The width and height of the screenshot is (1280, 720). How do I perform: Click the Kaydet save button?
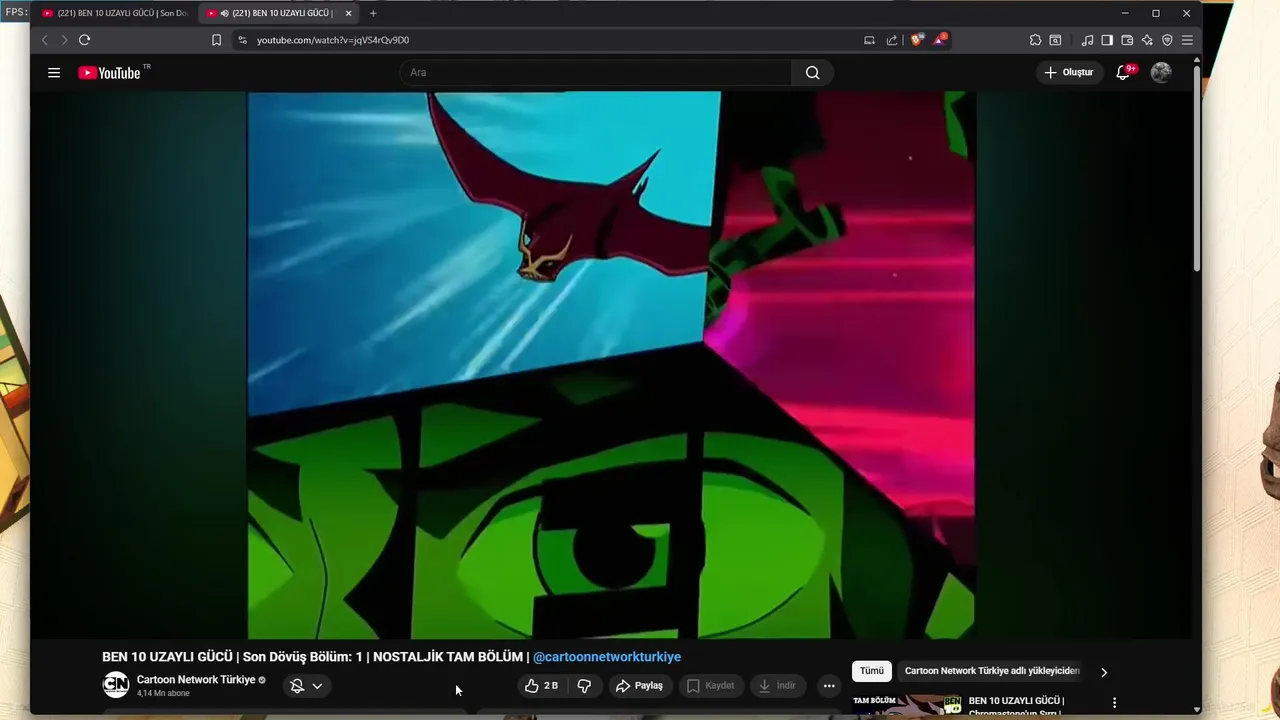tap(710, 685)
